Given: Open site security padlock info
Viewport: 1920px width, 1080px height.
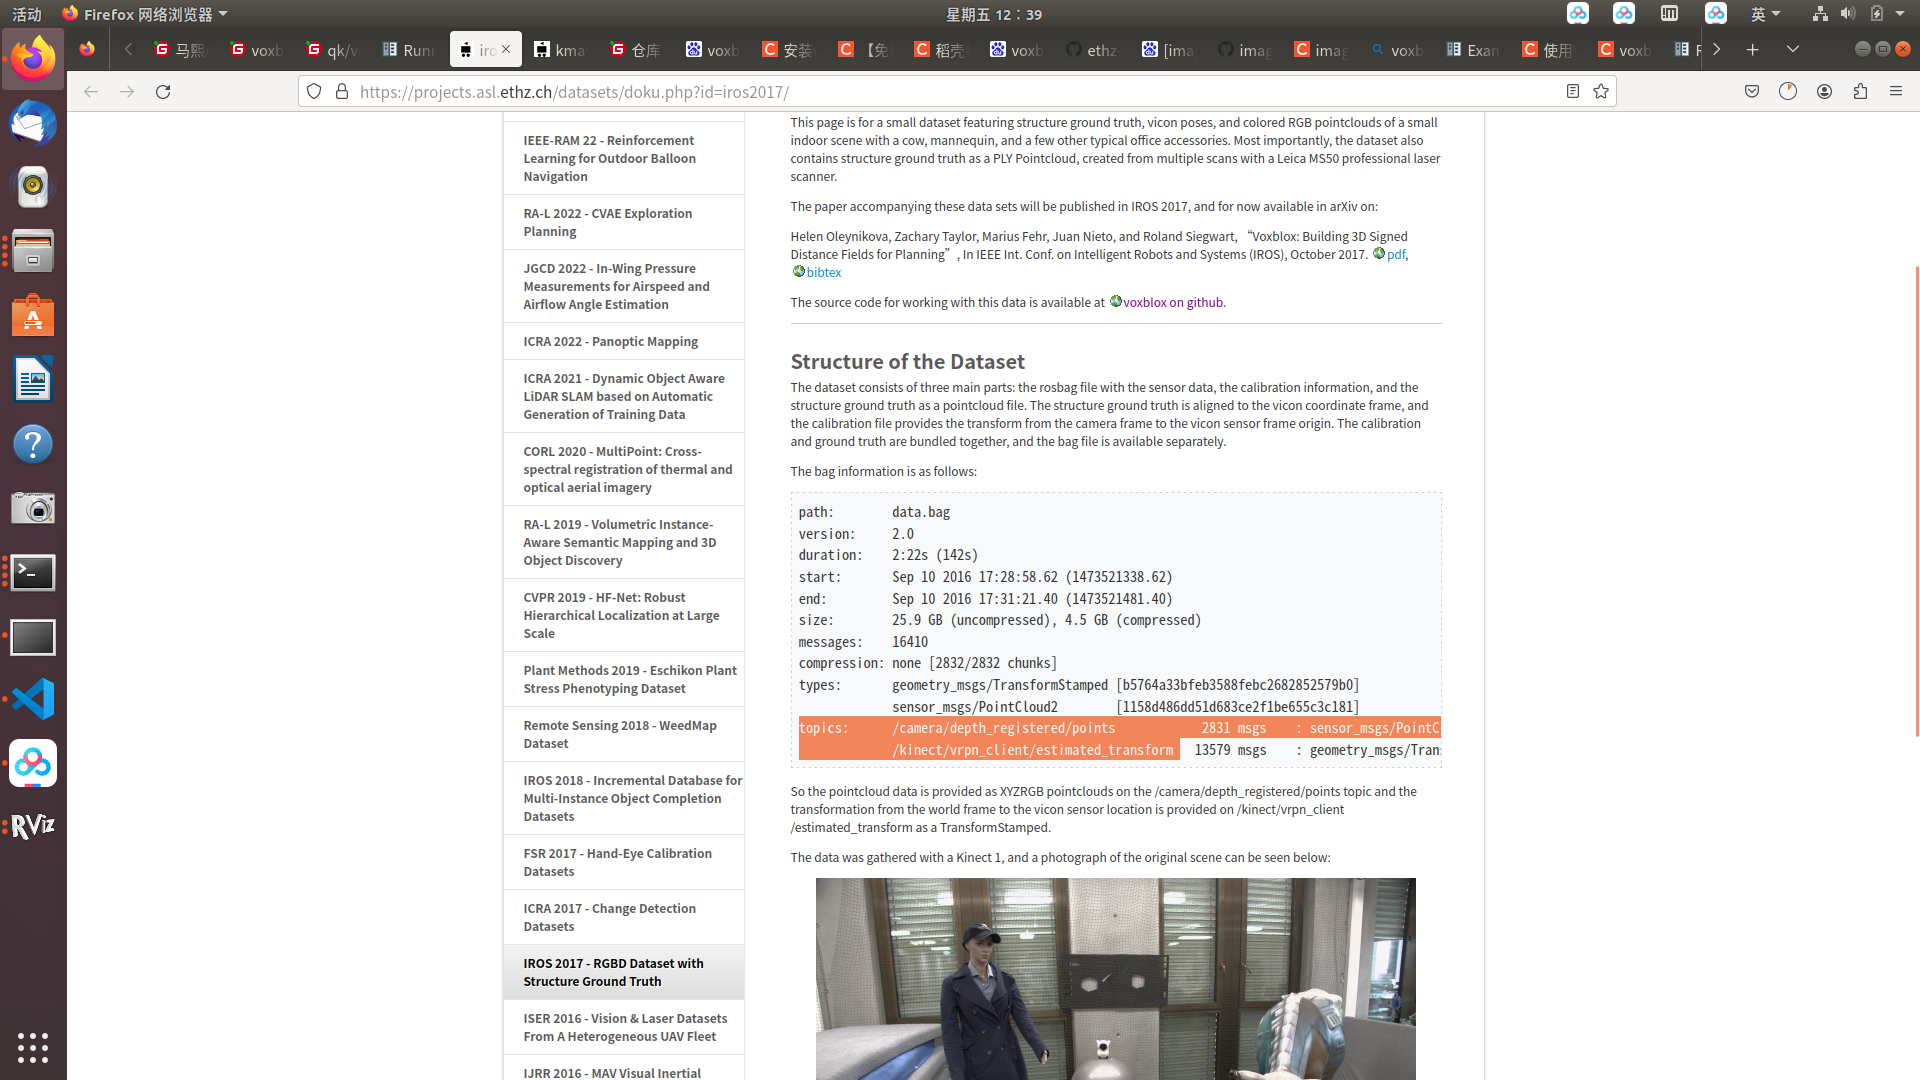Looking at the screenshot, I should pyautogui.click(x=341, y=91).
